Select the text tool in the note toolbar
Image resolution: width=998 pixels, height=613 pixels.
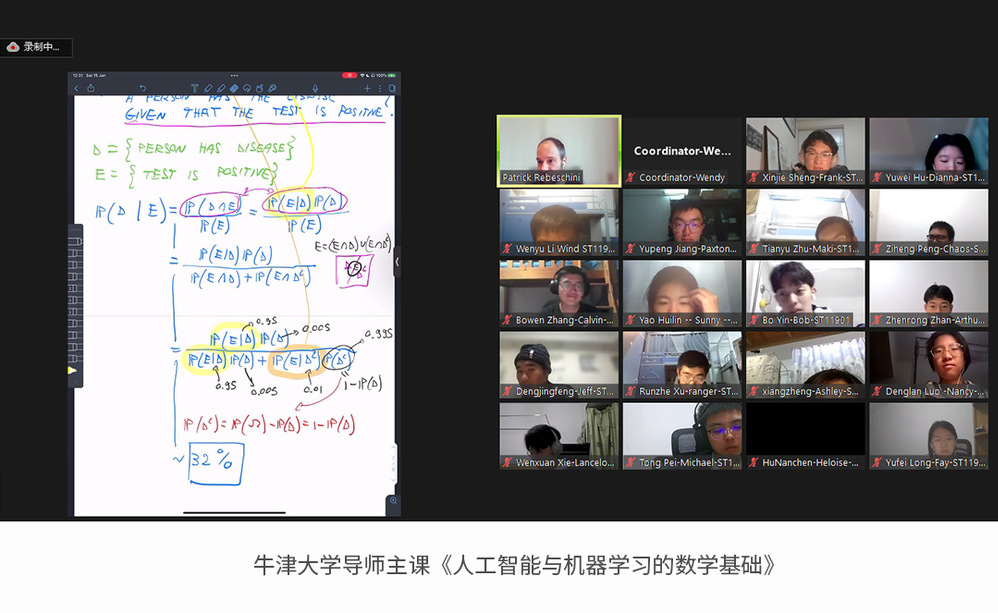pos(194,88)
